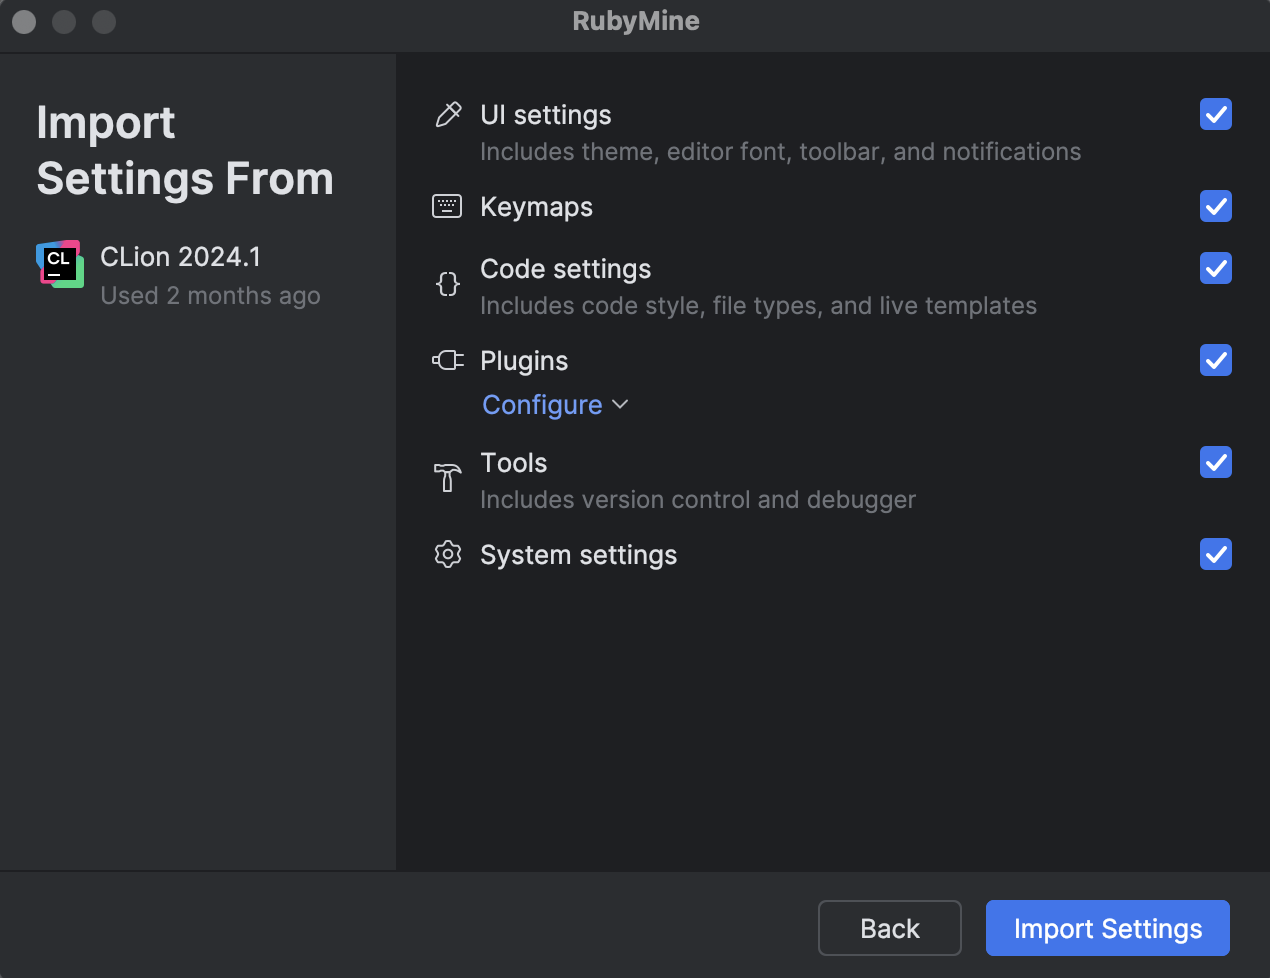This screenshot has height=978, width=1270.
Task: Disable the Tools import checkbox
Action: point(1215,462)
